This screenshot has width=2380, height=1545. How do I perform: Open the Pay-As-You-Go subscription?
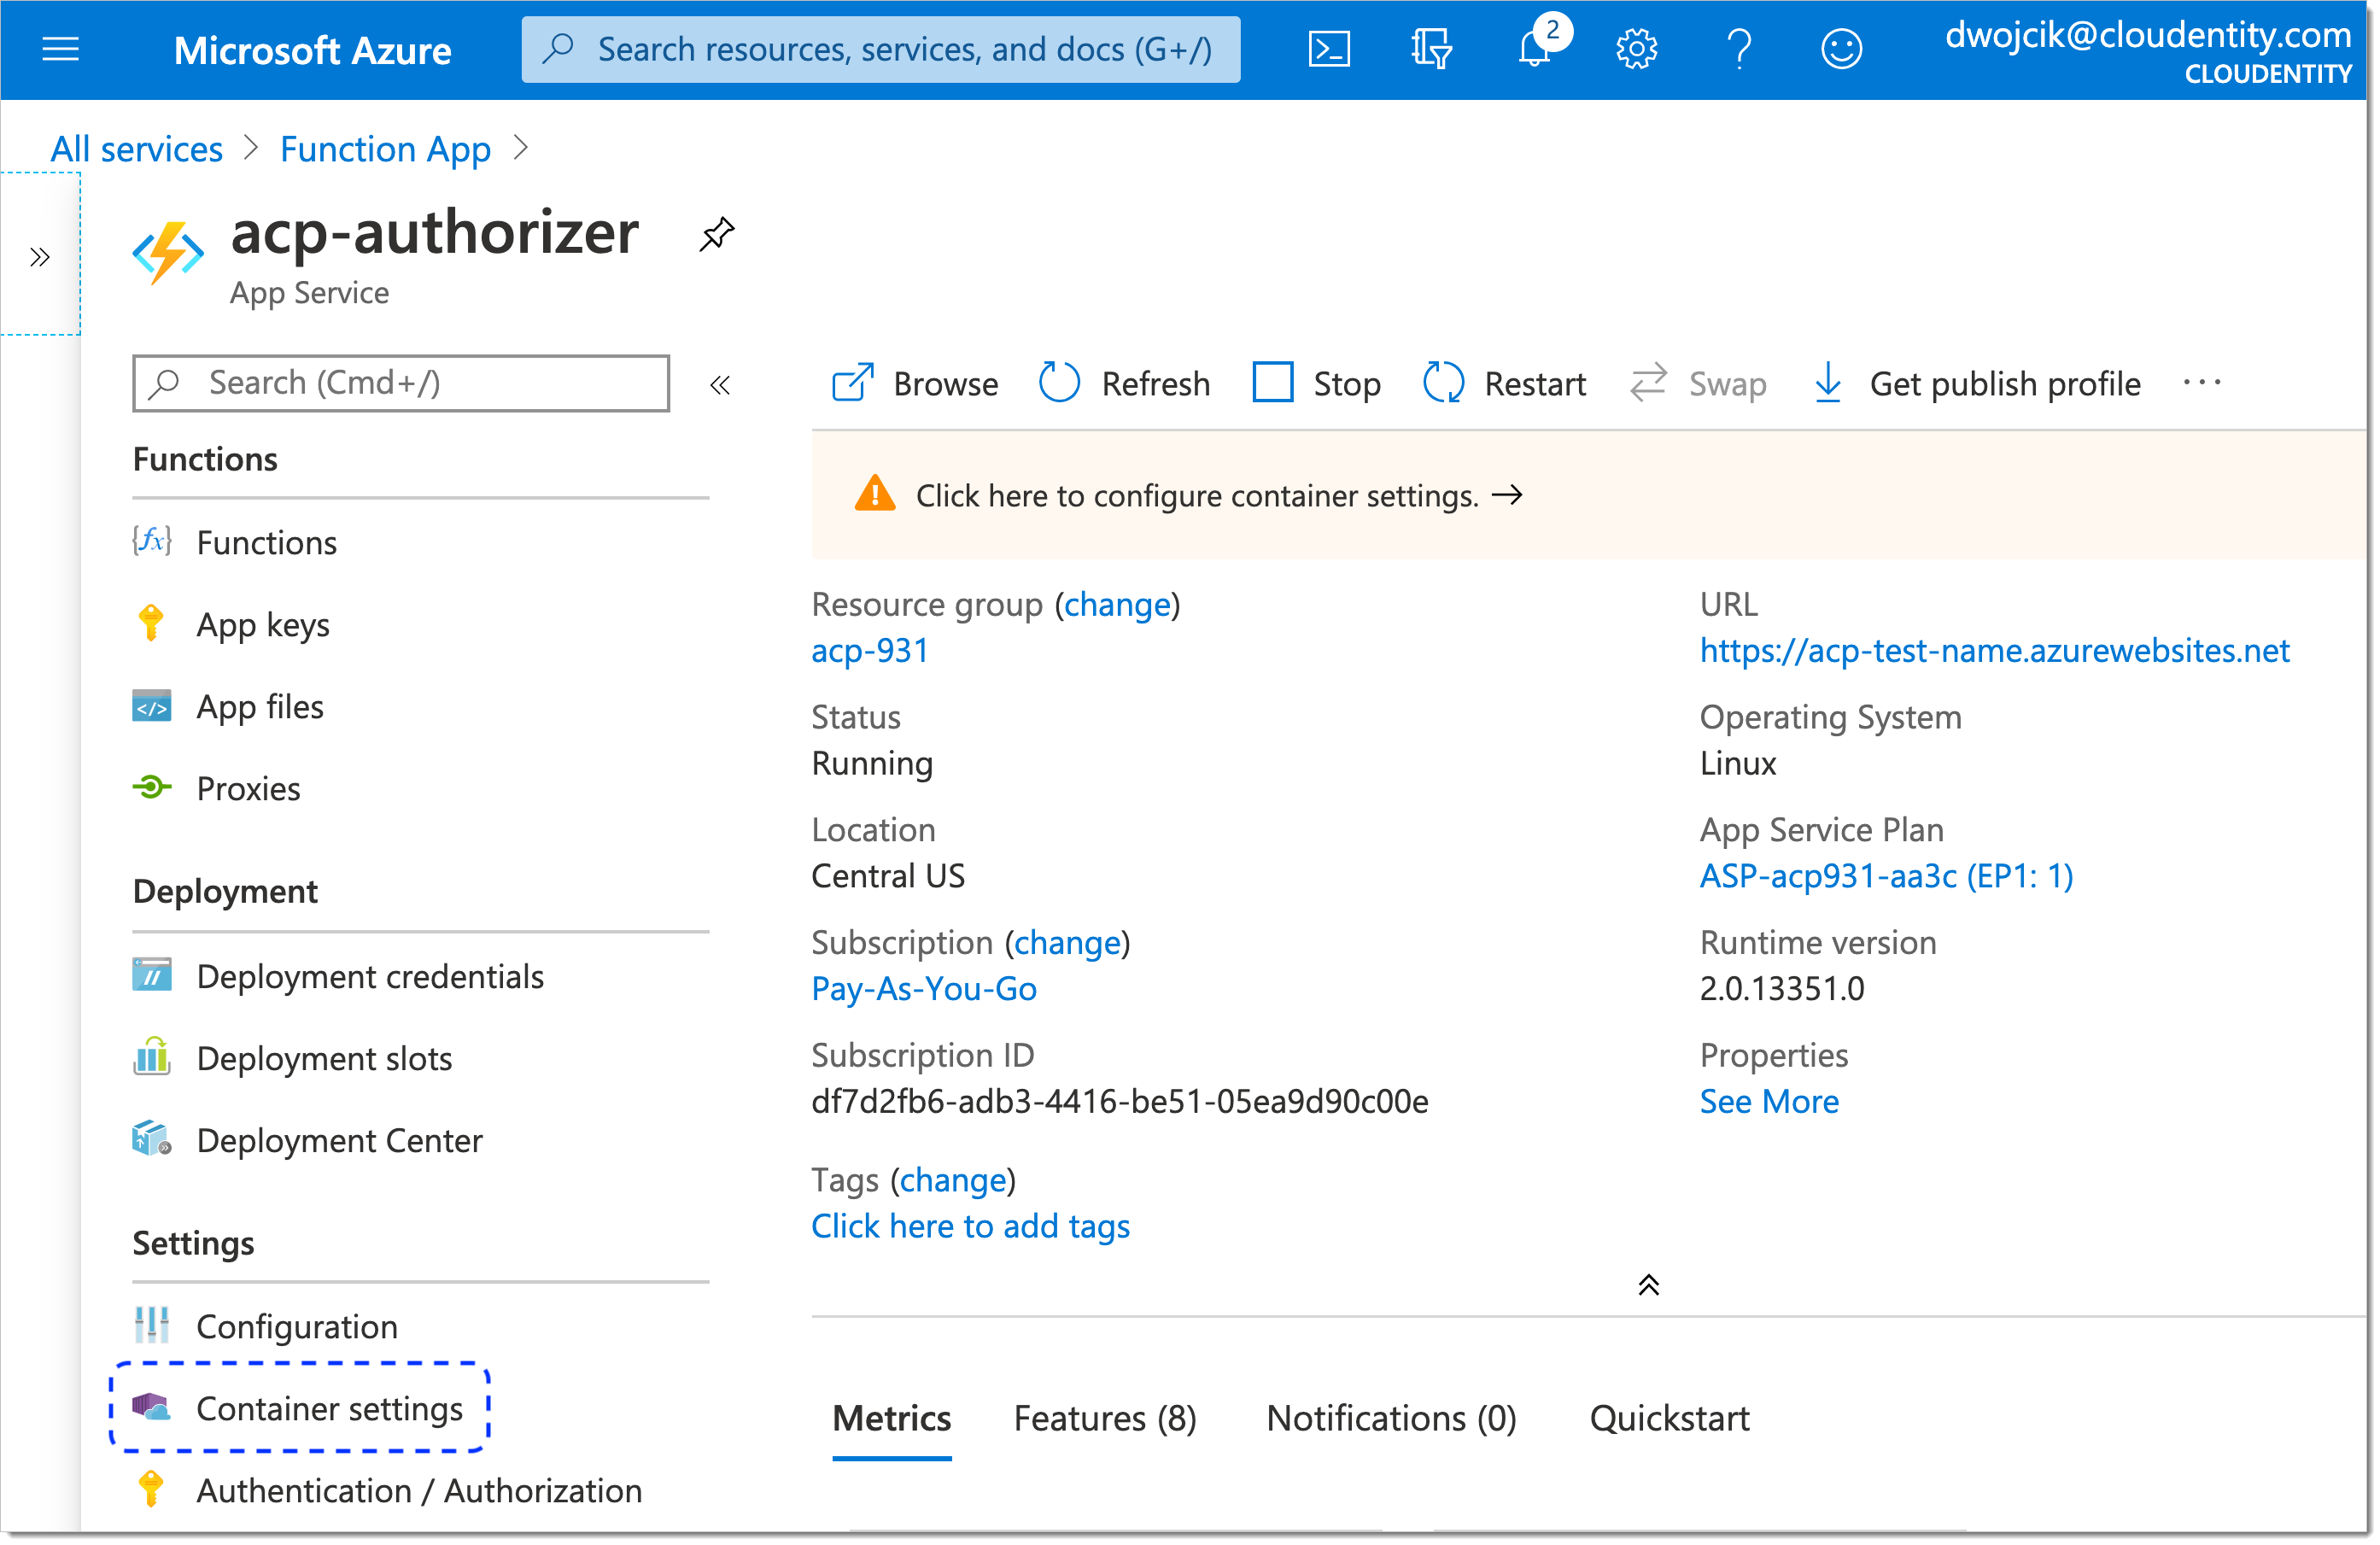(924, 989)
